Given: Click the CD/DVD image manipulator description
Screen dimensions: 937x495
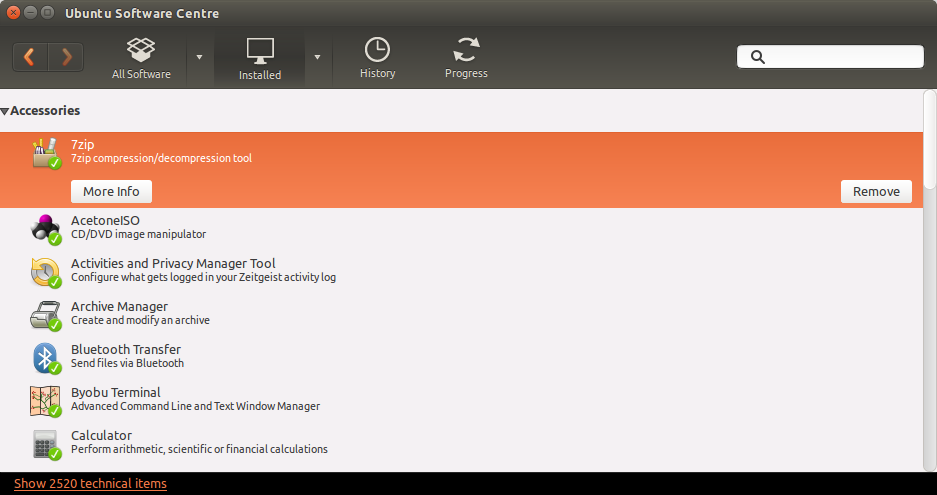Looking at the screenshot, I should coord(139,234).
